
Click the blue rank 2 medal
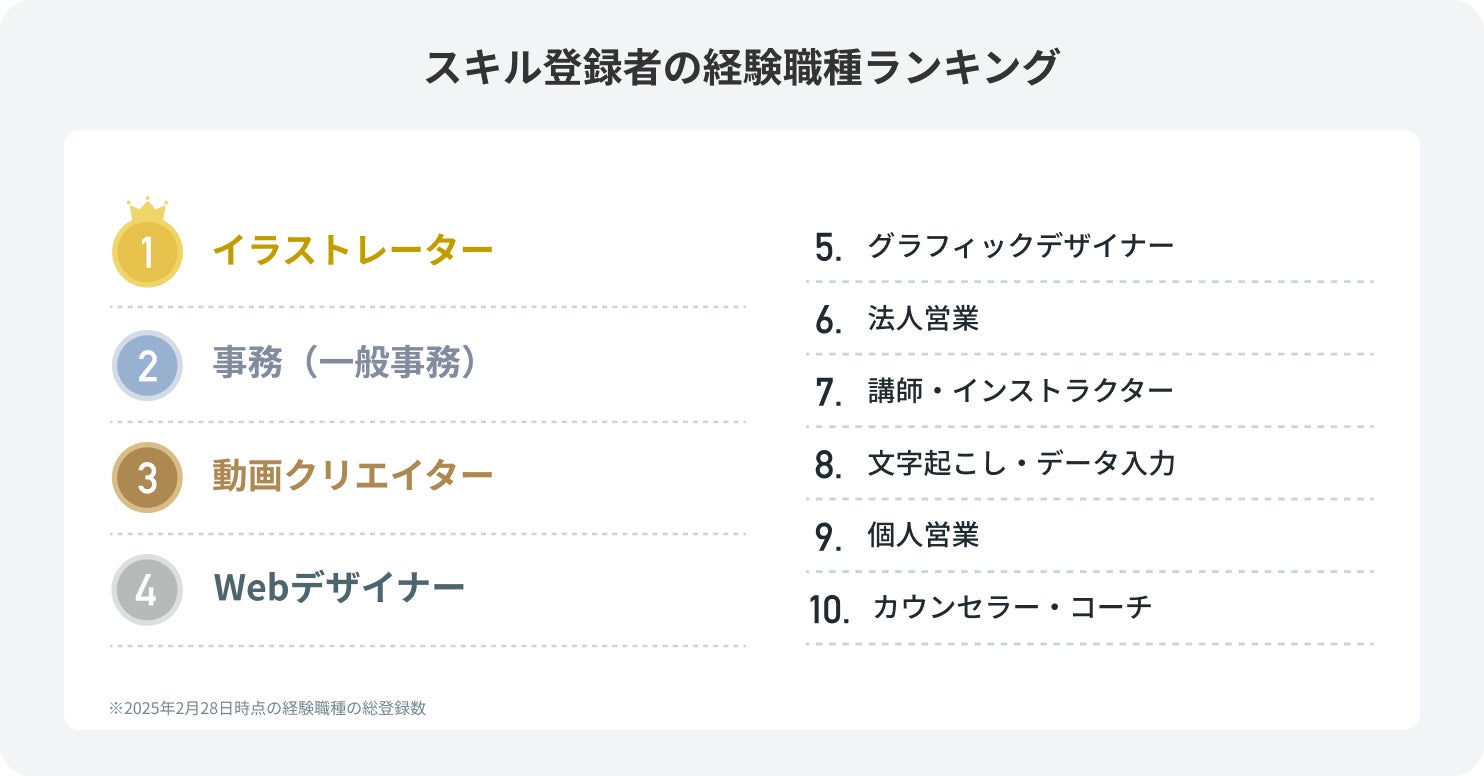pyautogui.click(x=147, y=365)
